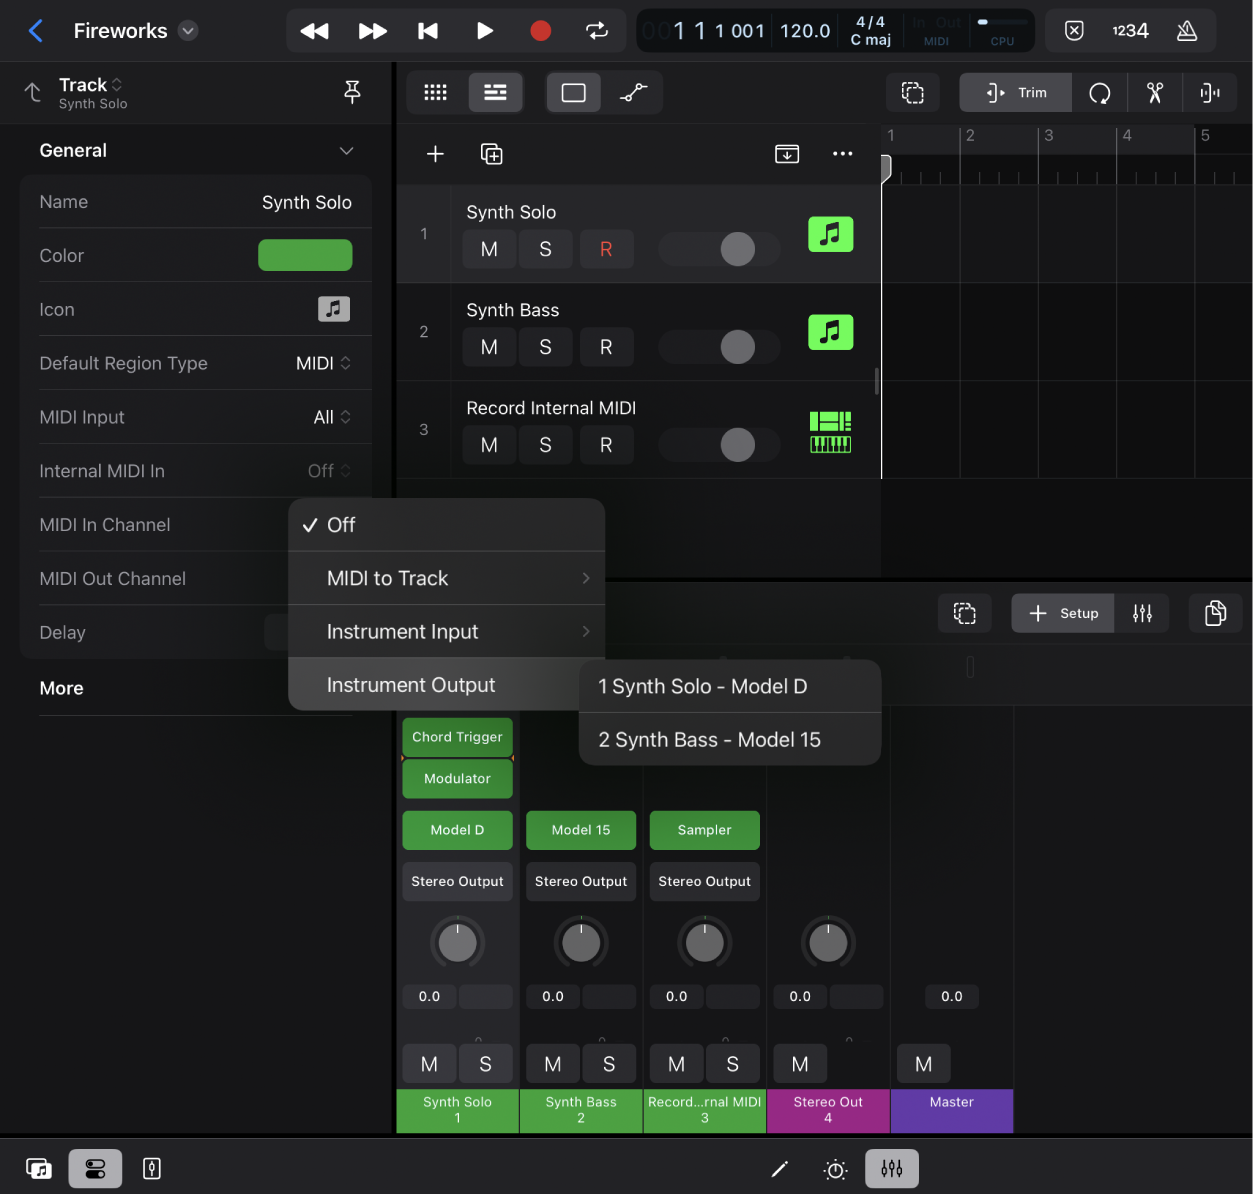Collapse the General section
1254x1194 pixels.
[x=346, y=150]
